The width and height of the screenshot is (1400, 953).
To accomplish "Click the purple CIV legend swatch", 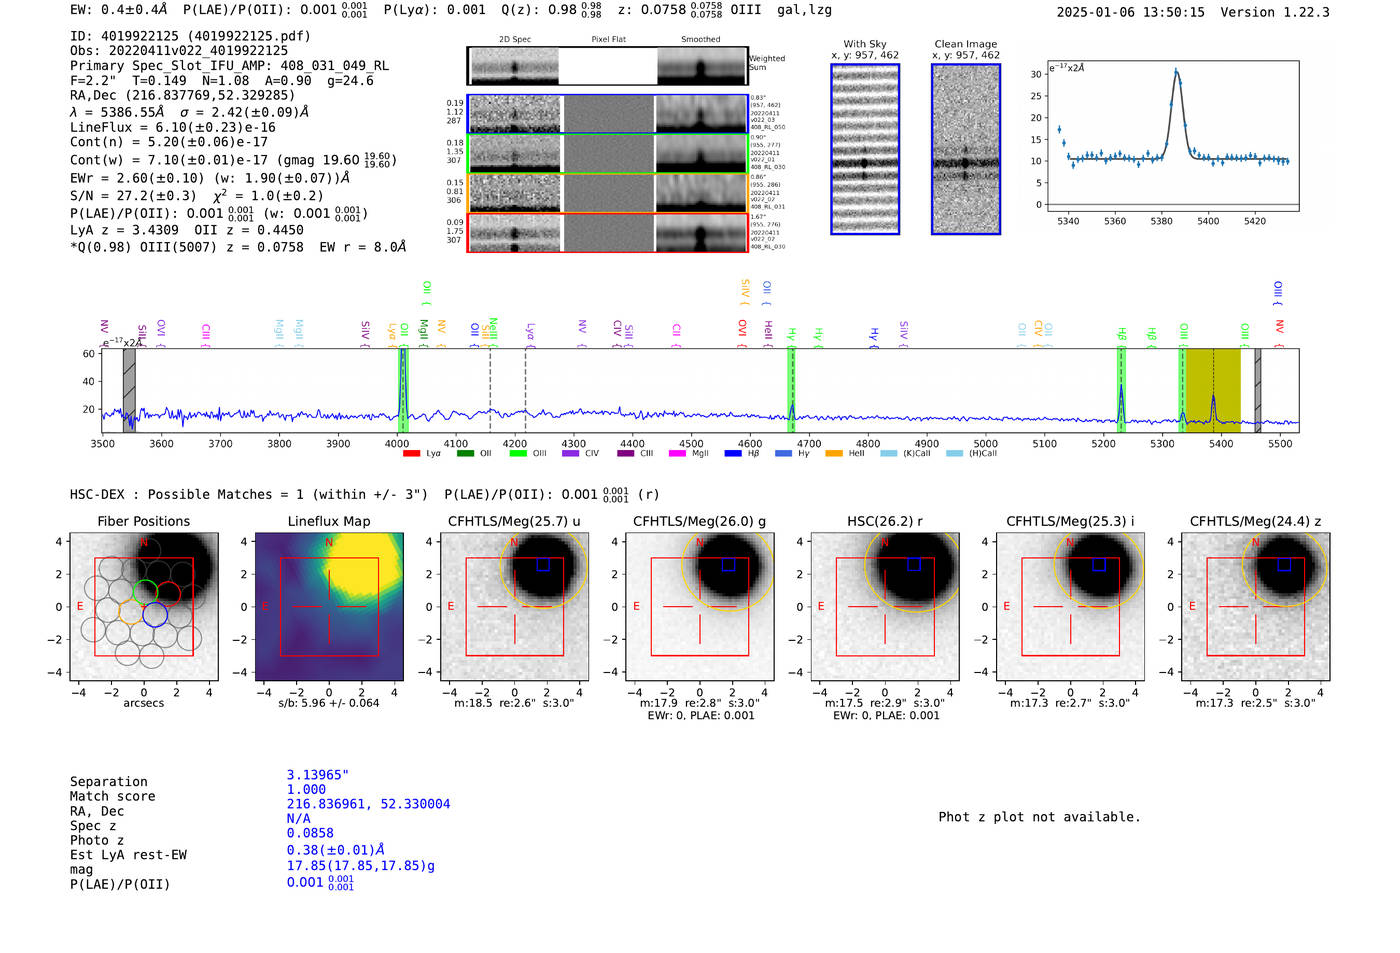I will [x=570, y=454].
